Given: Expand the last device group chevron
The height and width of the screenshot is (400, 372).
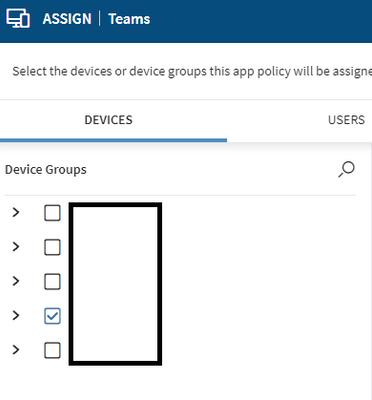Looking at the screenshot, I should coord(16,350).
